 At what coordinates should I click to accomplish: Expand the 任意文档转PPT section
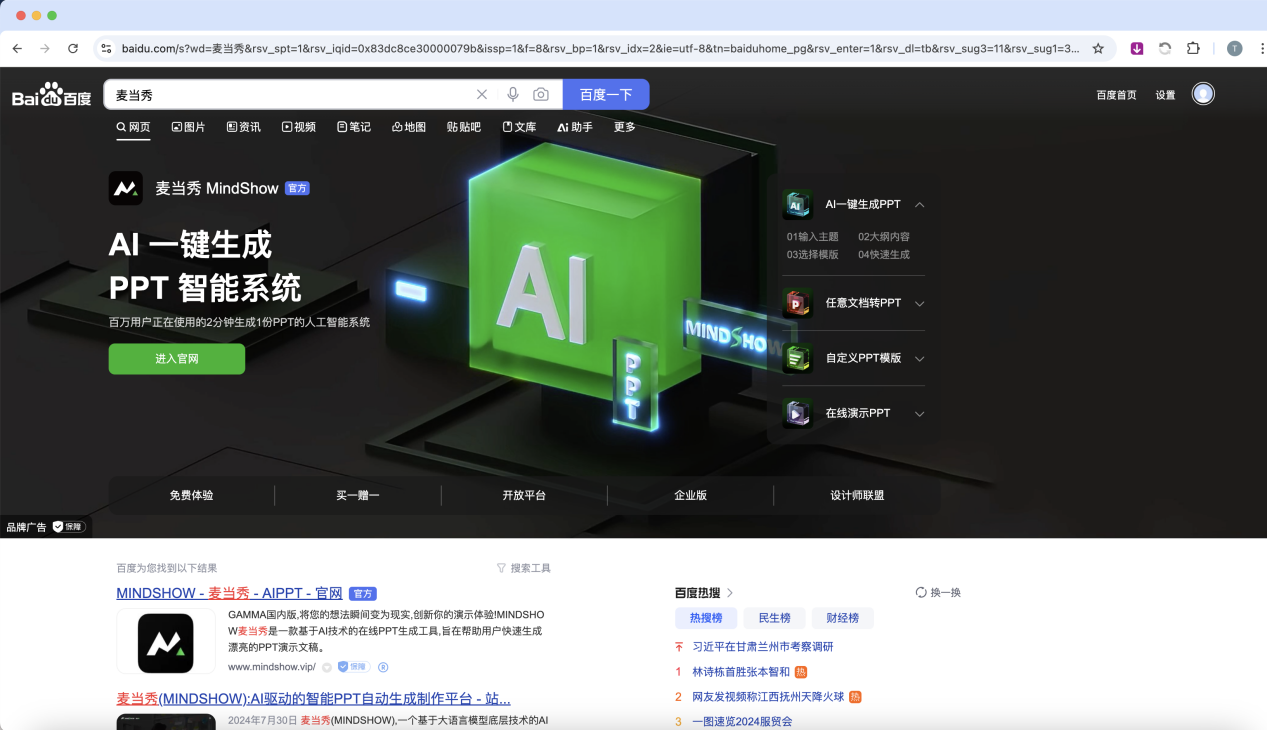pos(919,303)
